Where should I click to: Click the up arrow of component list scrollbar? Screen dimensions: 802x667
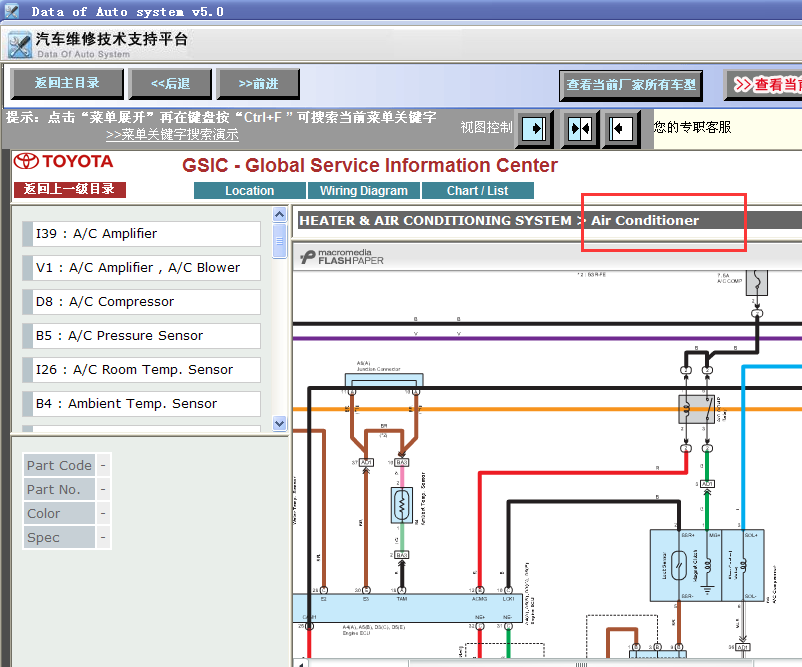[279, 214]
